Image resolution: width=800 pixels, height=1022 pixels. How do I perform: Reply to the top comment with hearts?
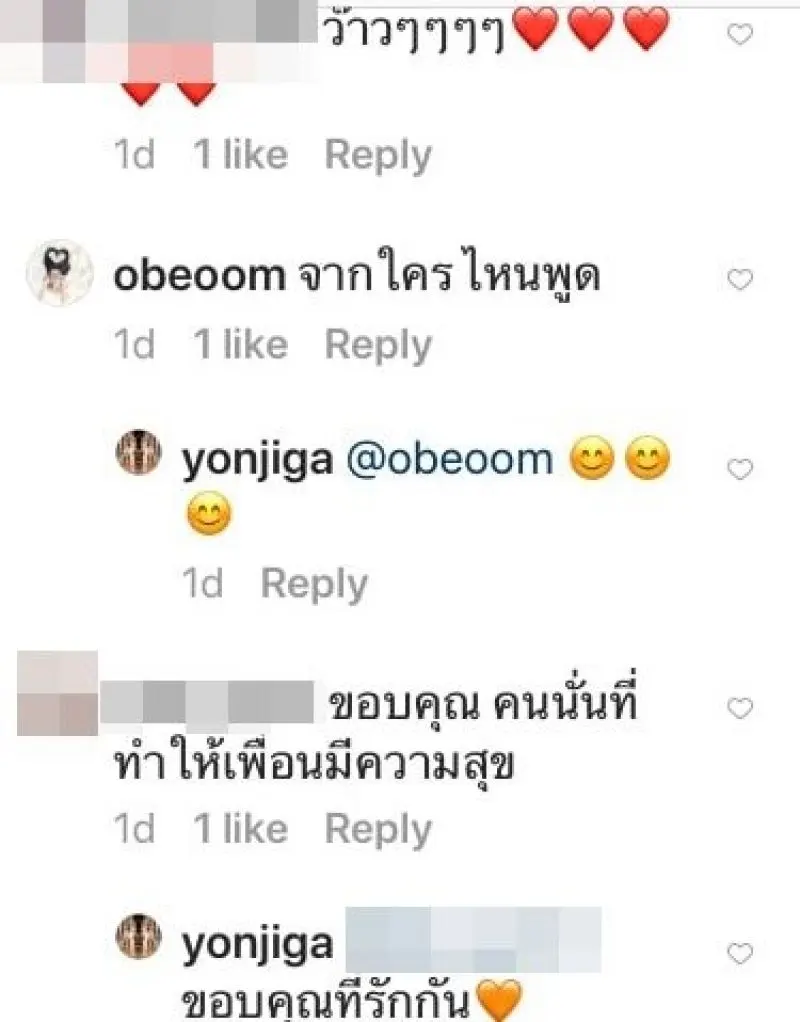(378, 156)
